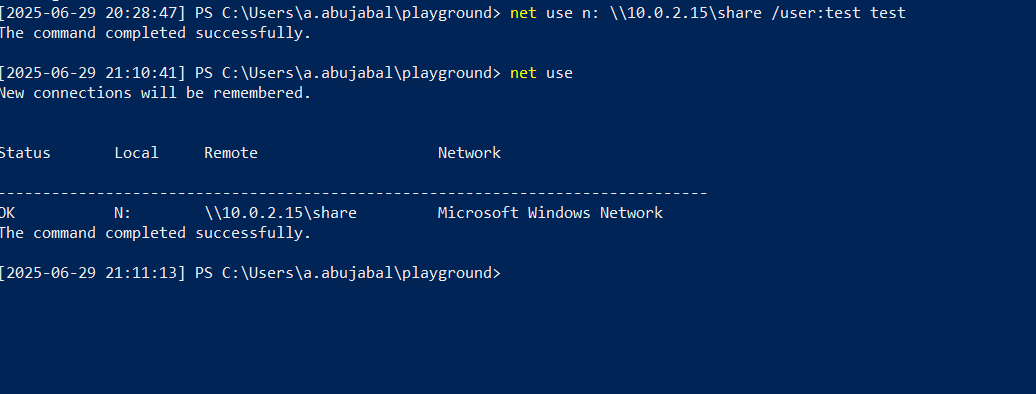Viewport: 1036px width, 394px height.
Task: Click the Remote column header
Action: point(231,153)
